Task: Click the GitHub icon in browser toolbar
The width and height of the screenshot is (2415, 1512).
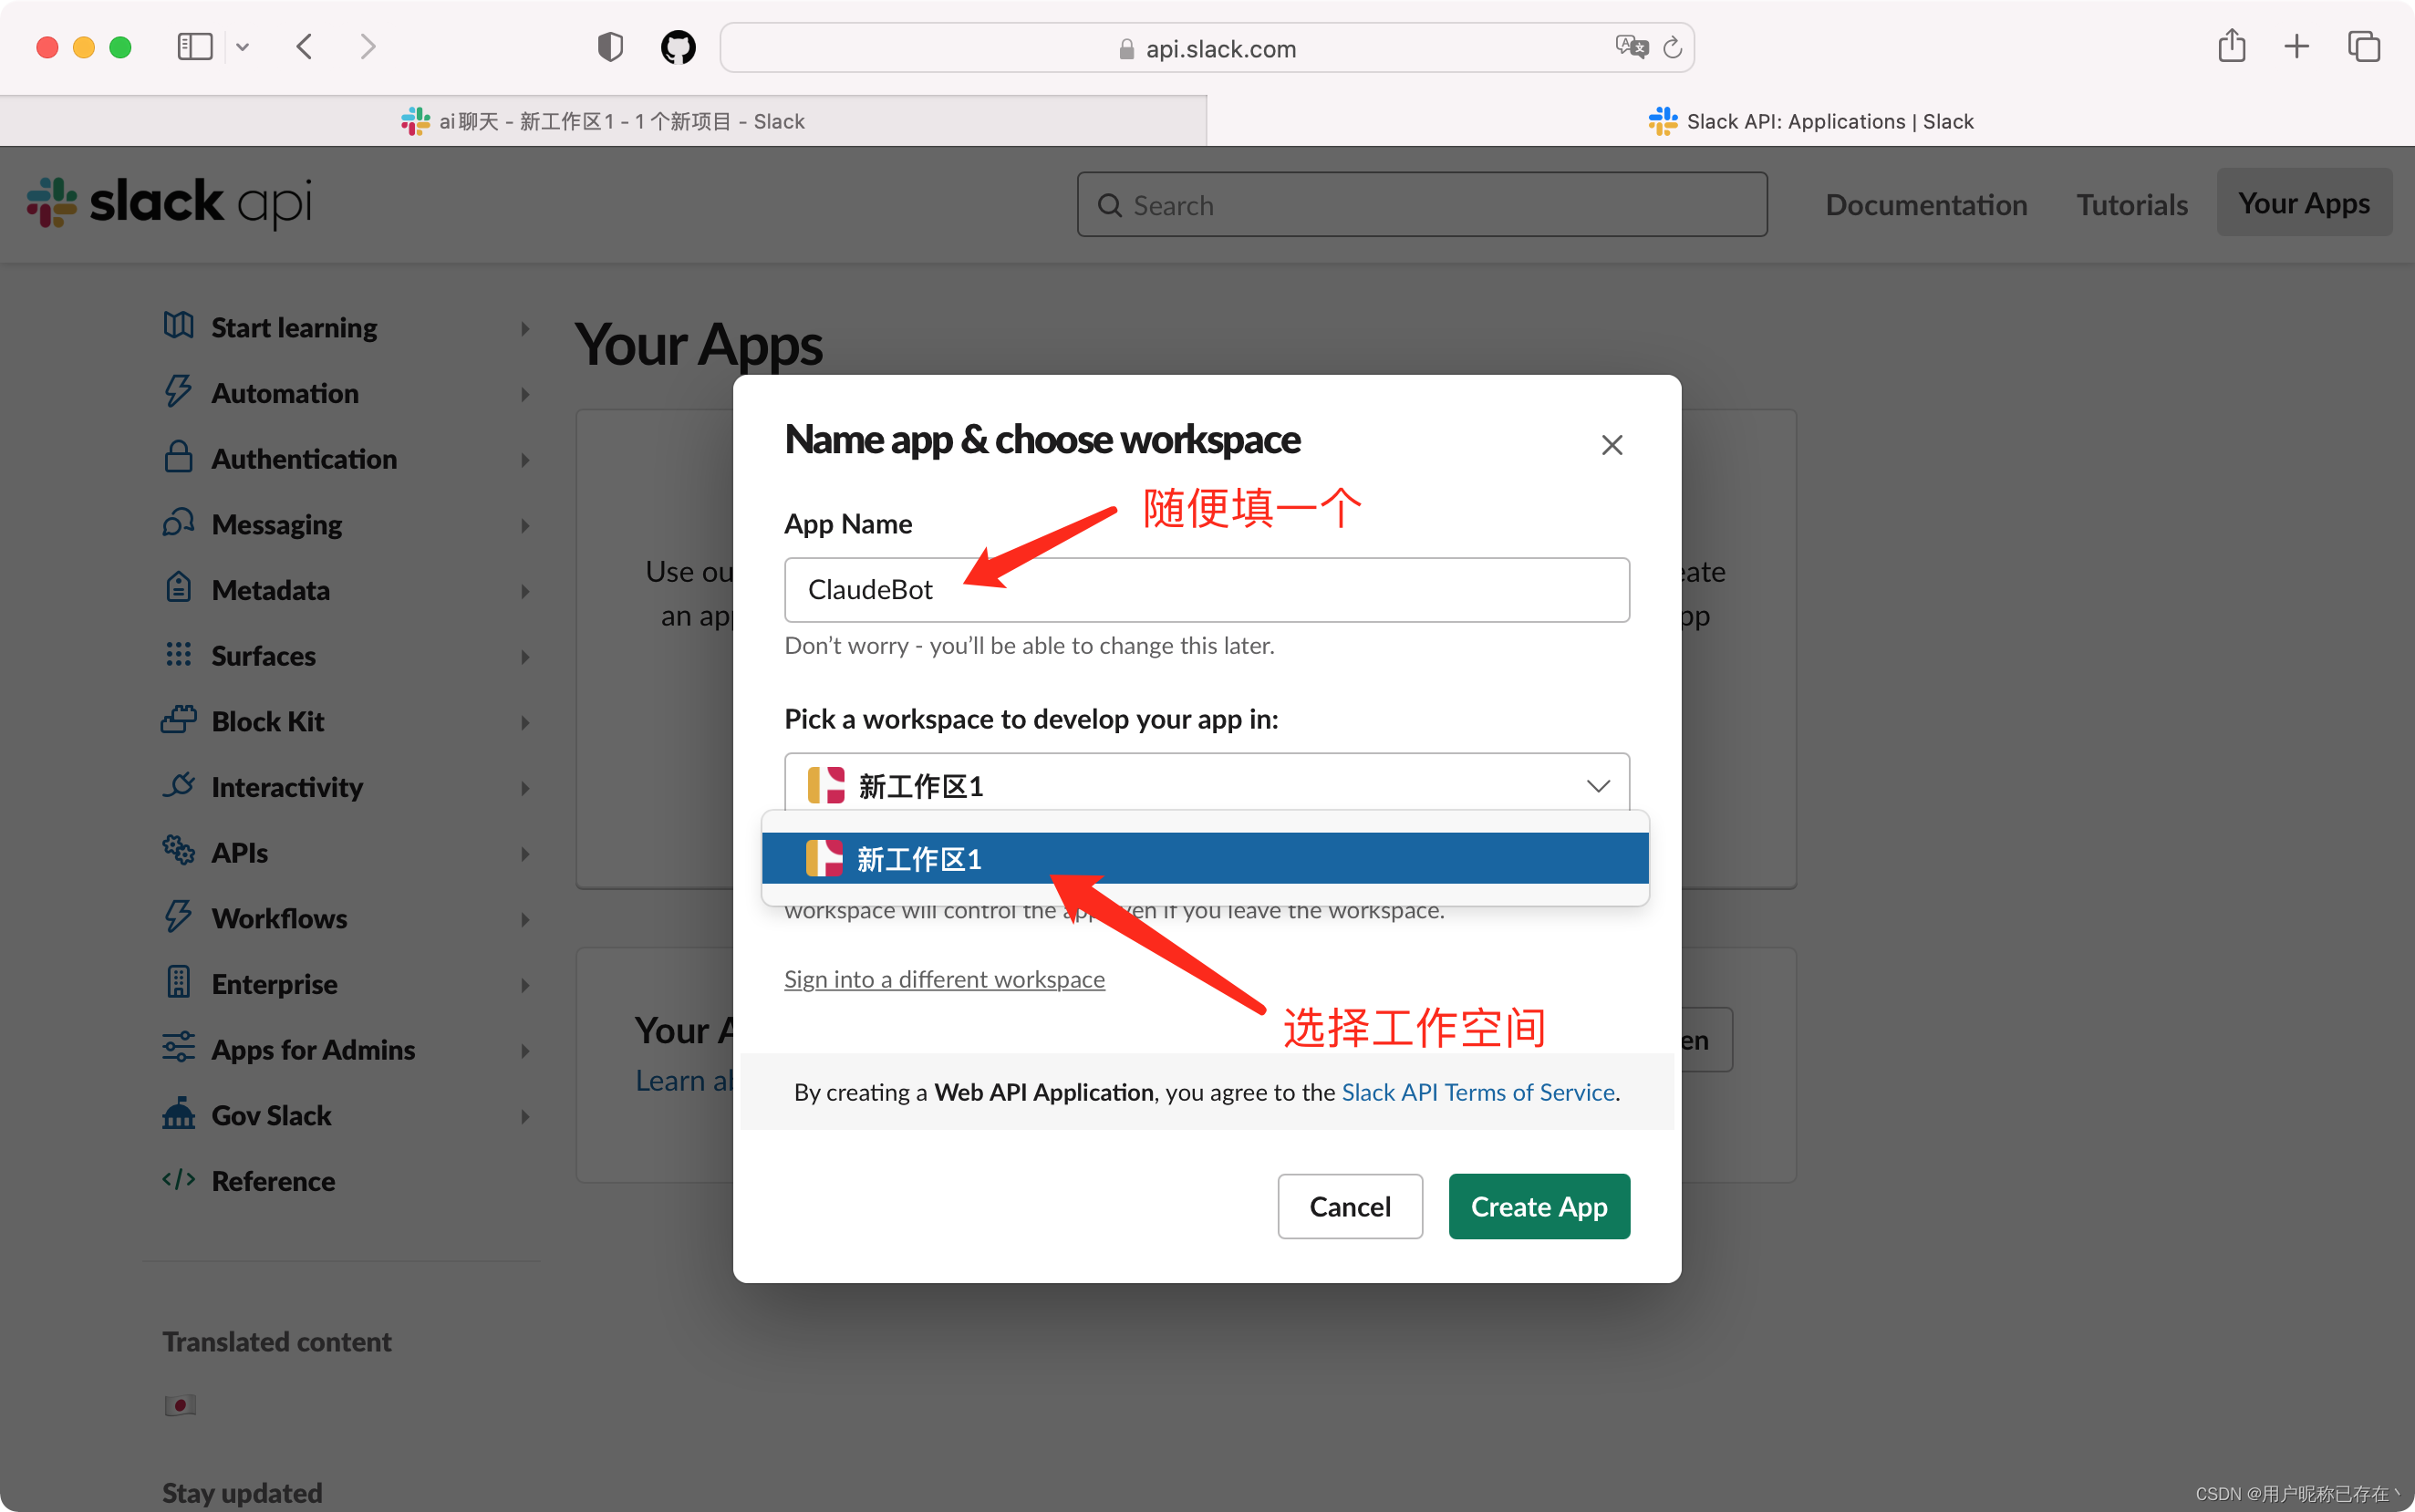Action: tap(678, 47)
